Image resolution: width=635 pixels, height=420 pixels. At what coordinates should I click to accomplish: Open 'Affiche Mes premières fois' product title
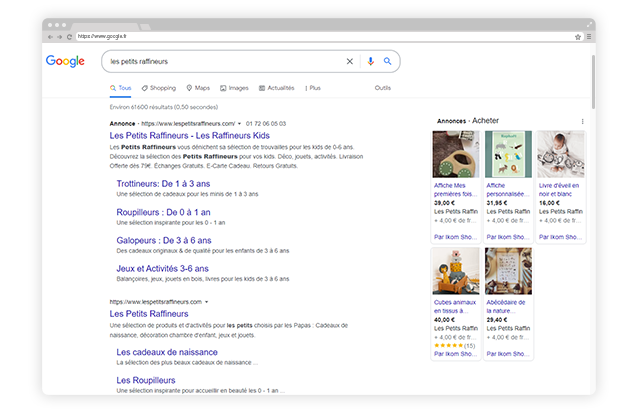tap(455, 190)
